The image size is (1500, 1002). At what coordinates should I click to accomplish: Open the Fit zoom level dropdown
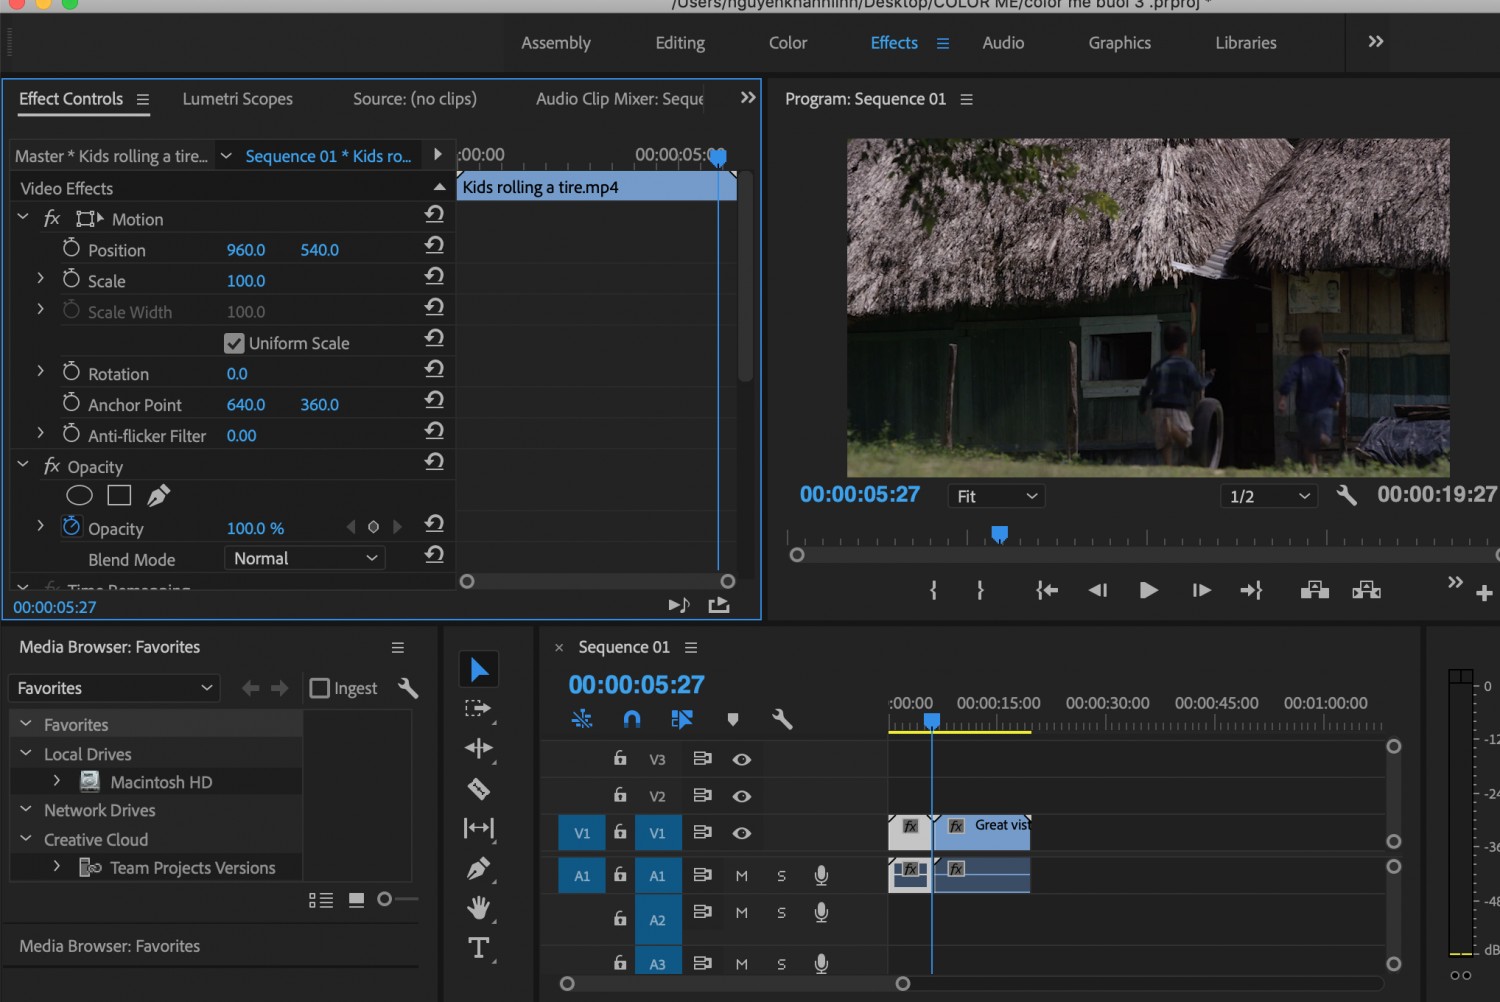coord(996,496)
